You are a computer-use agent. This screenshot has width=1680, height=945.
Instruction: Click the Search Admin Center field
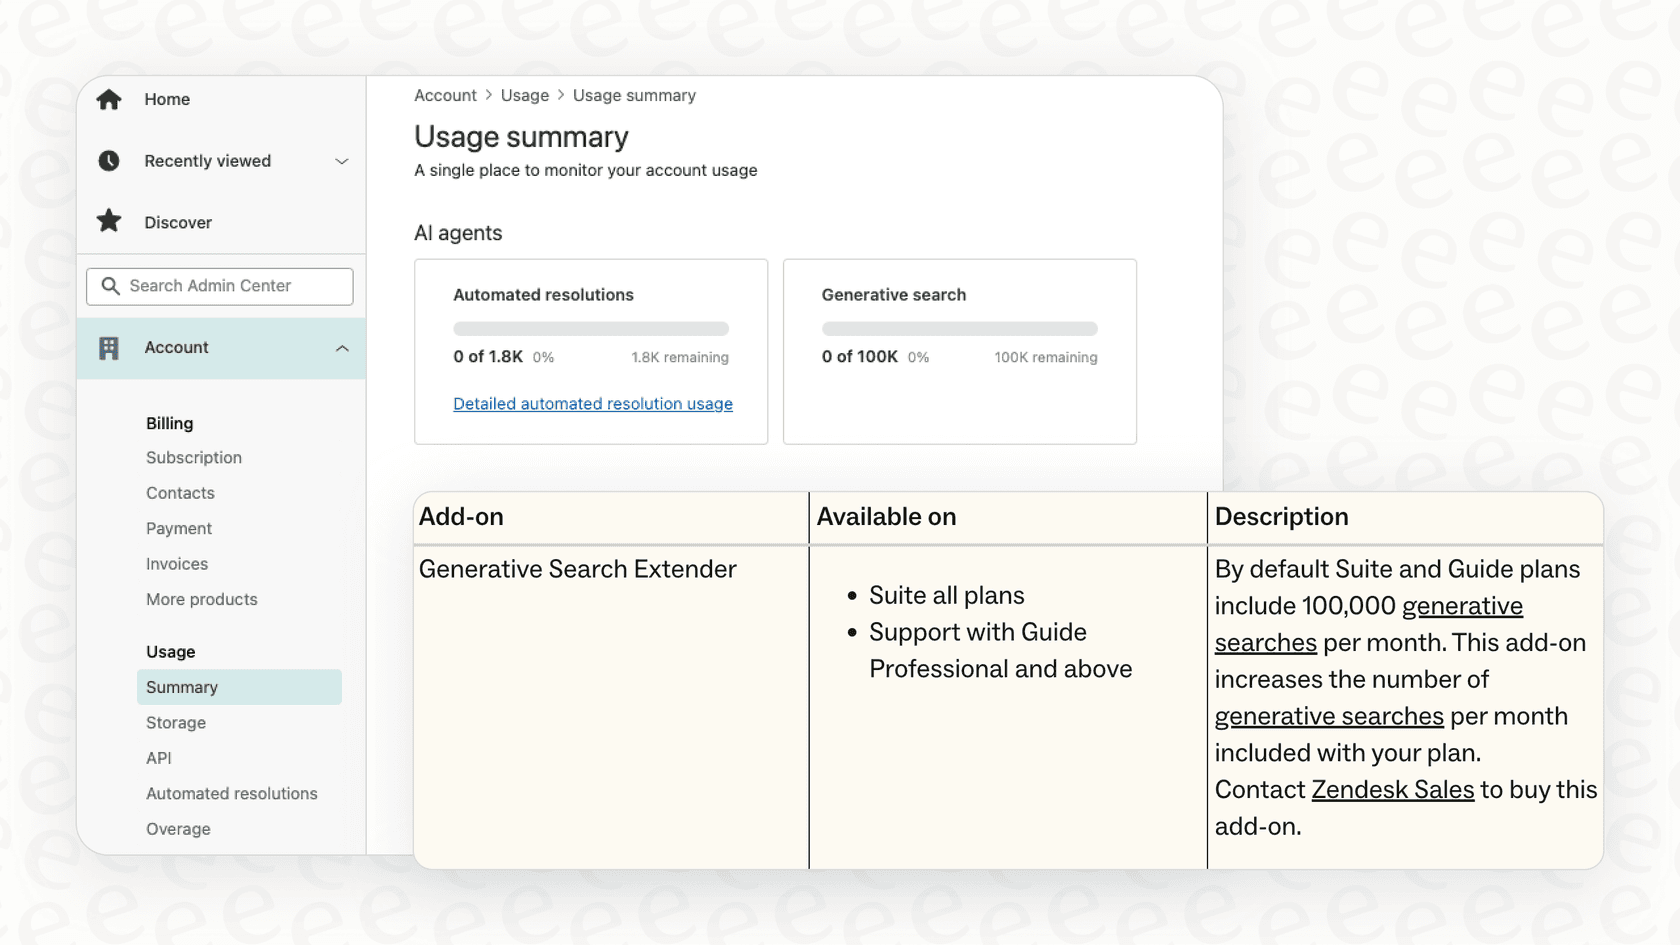click(x=220, y=286)
